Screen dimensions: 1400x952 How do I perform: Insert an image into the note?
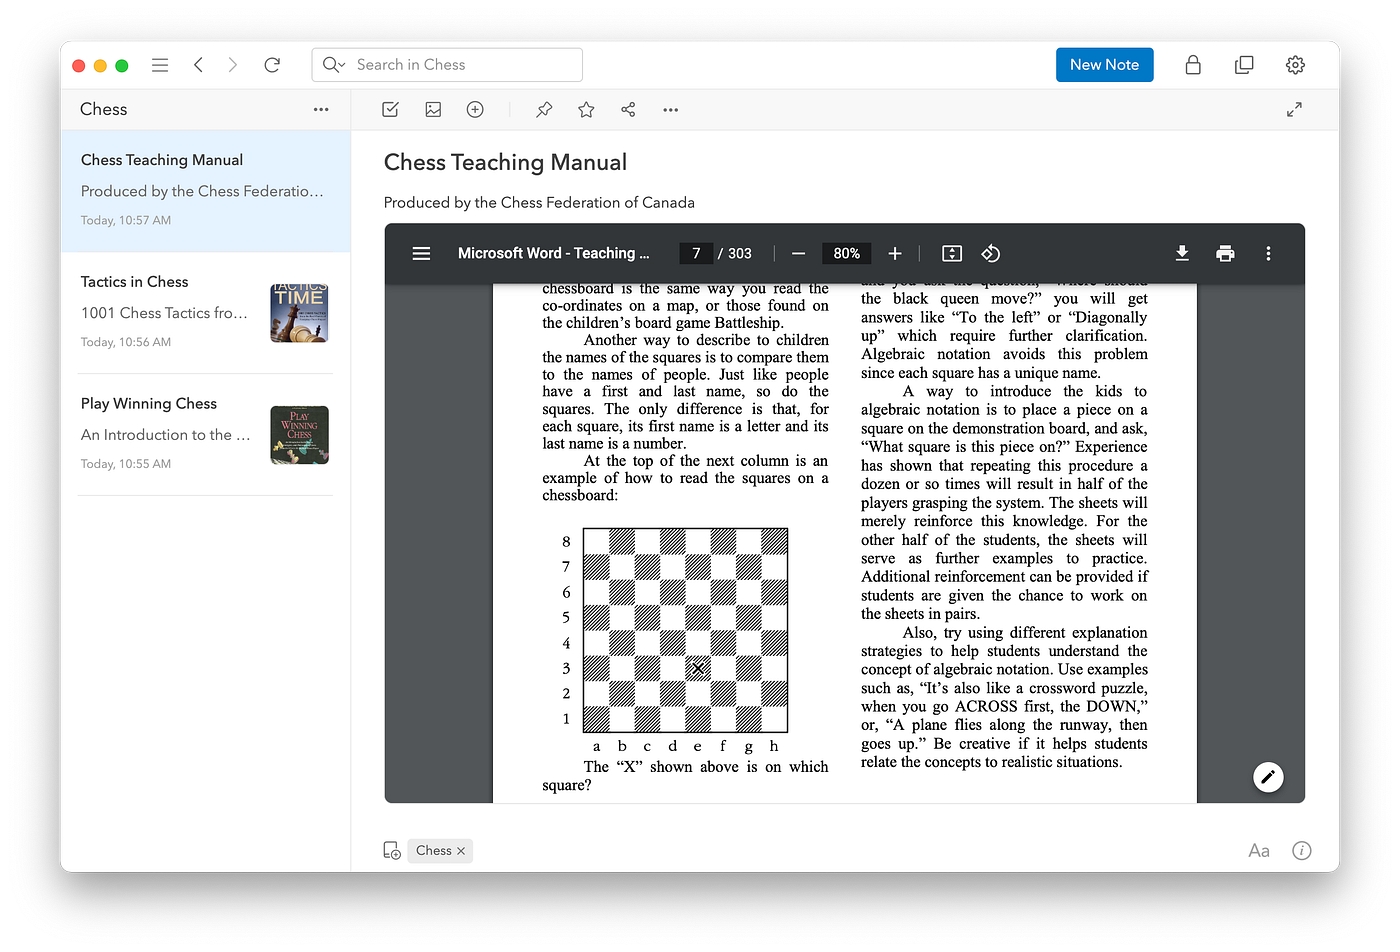[x=433, y=110]
